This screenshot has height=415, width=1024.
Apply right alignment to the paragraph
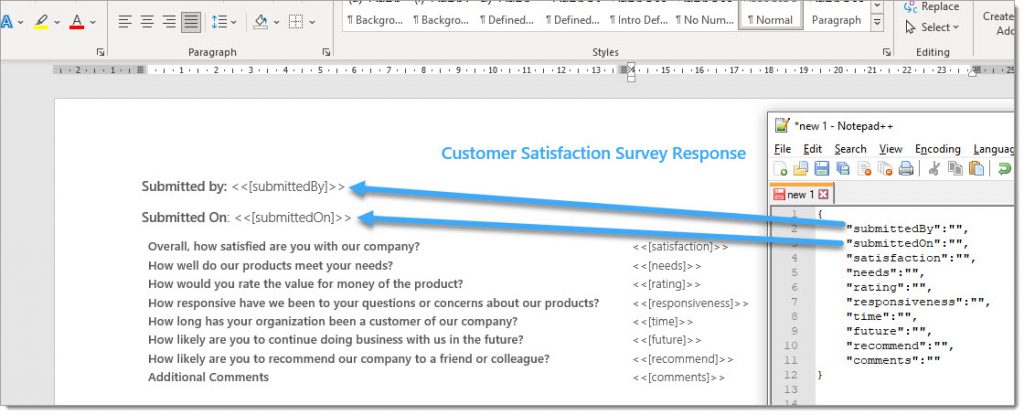(x=169, y=21)
